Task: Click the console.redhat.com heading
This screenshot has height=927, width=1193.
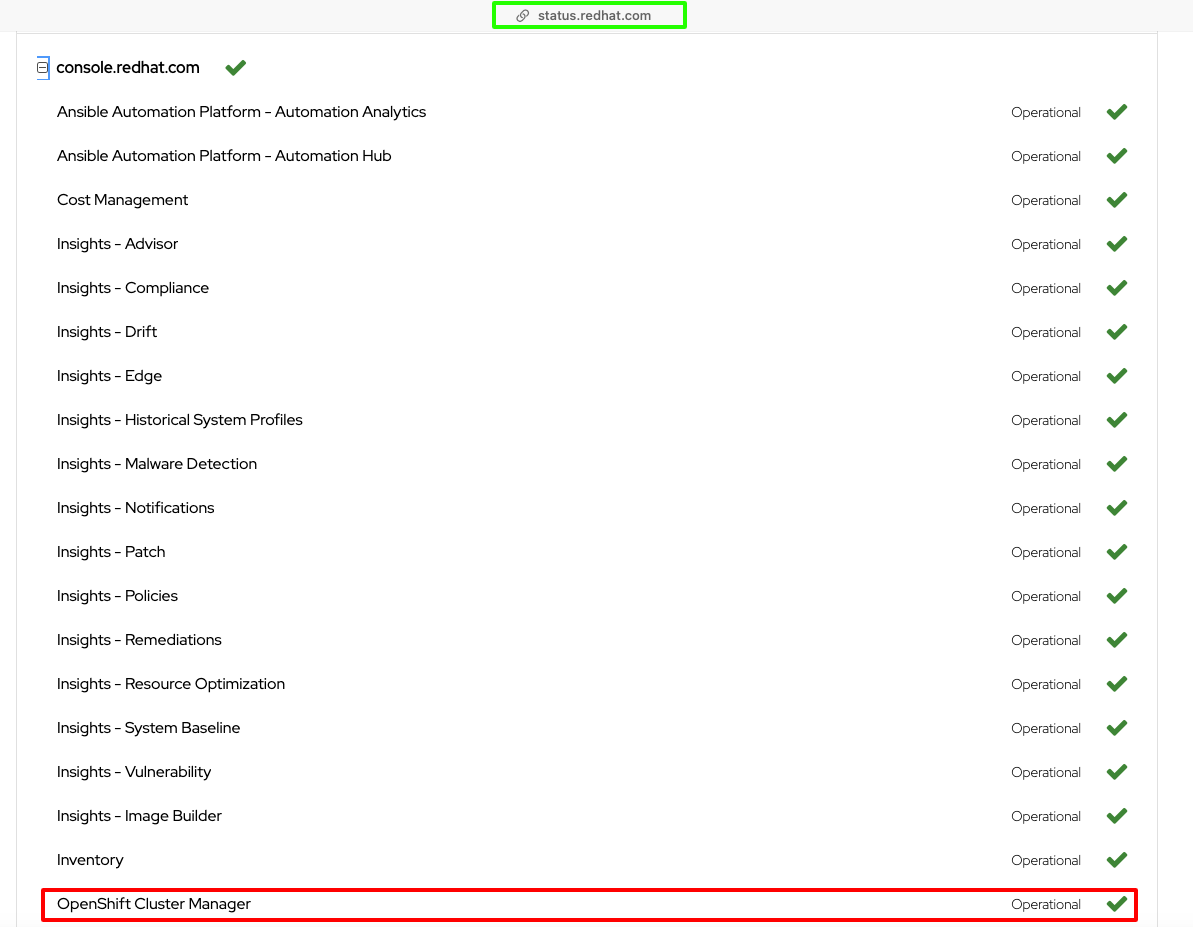Action: coord(128,68)
